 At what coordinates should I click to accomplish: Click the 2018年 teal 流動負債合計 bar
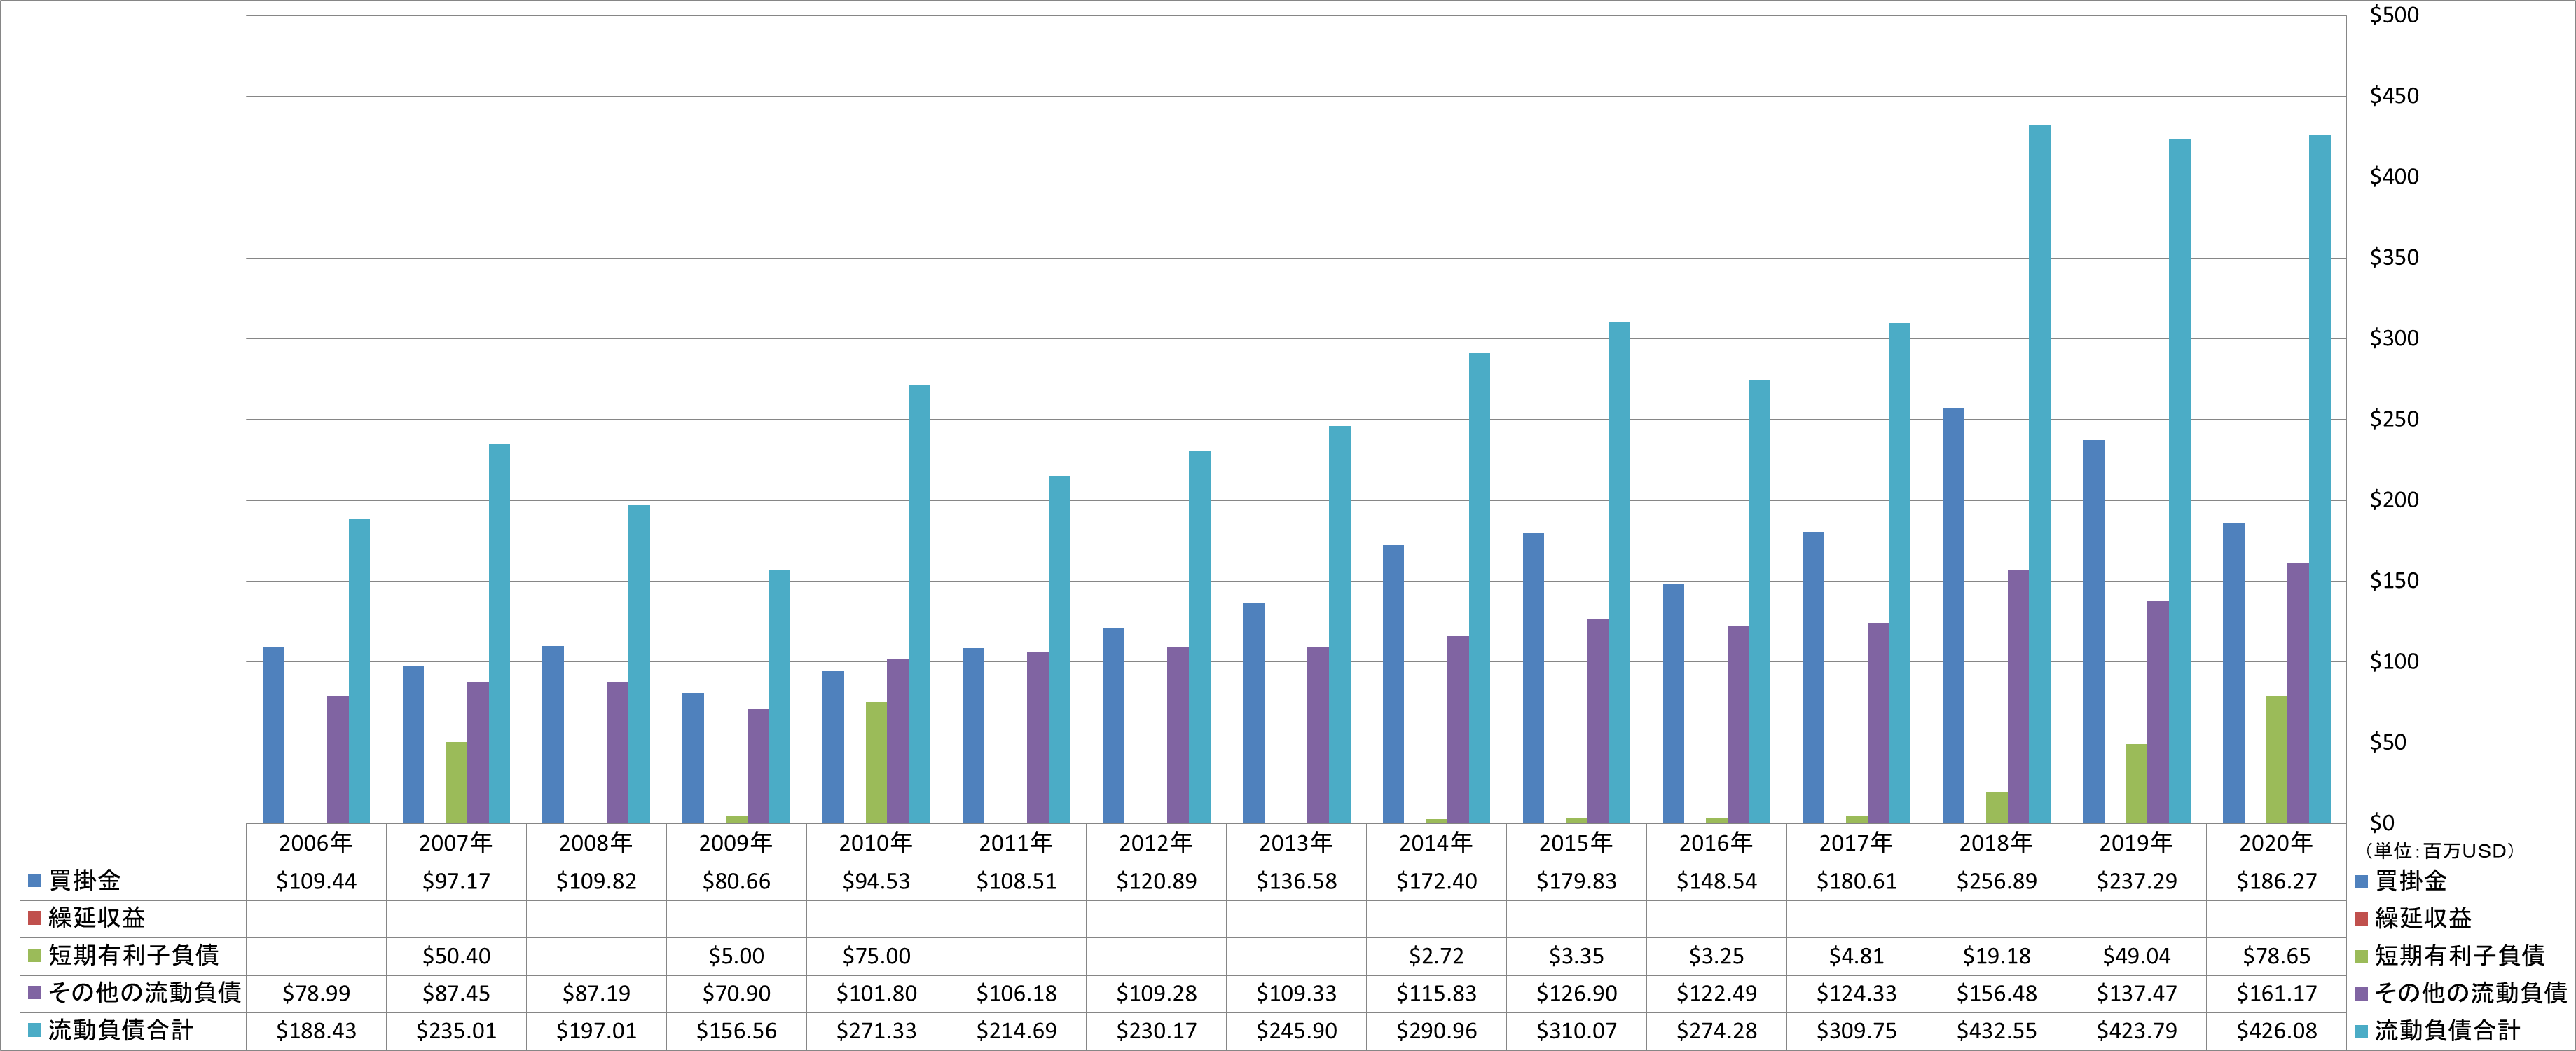coord(2039,474)
